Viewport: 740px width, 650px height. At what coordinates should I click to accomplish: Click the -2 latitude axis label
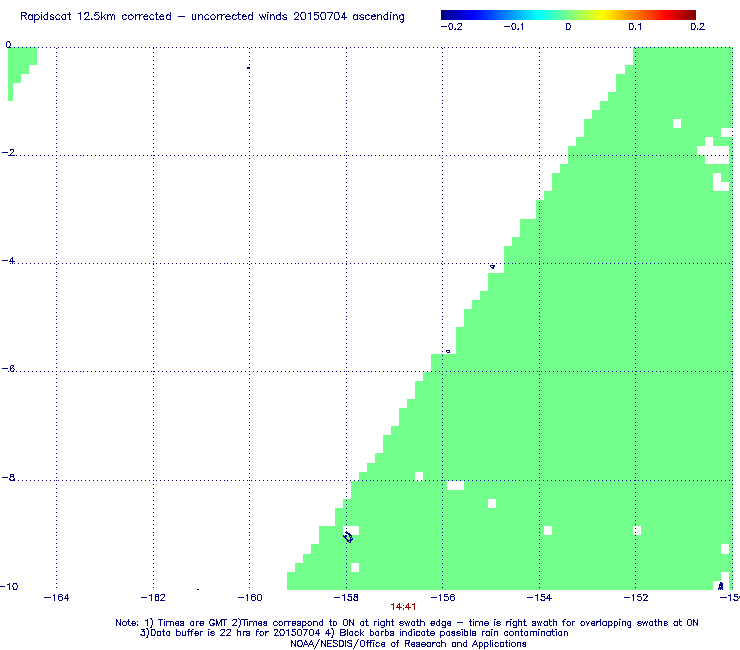click(x=8, y=152)
